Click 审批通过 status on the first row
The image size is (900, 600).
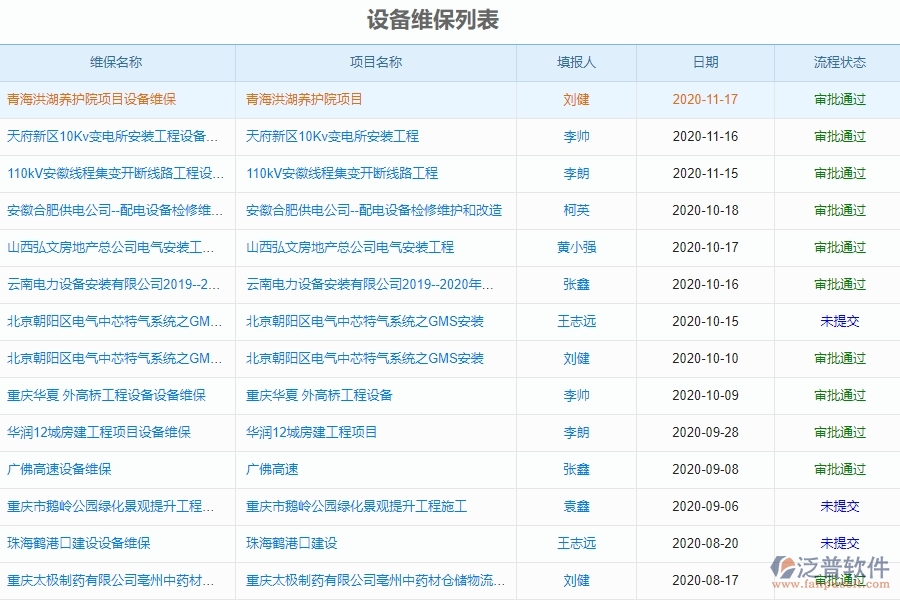(838, 98)
